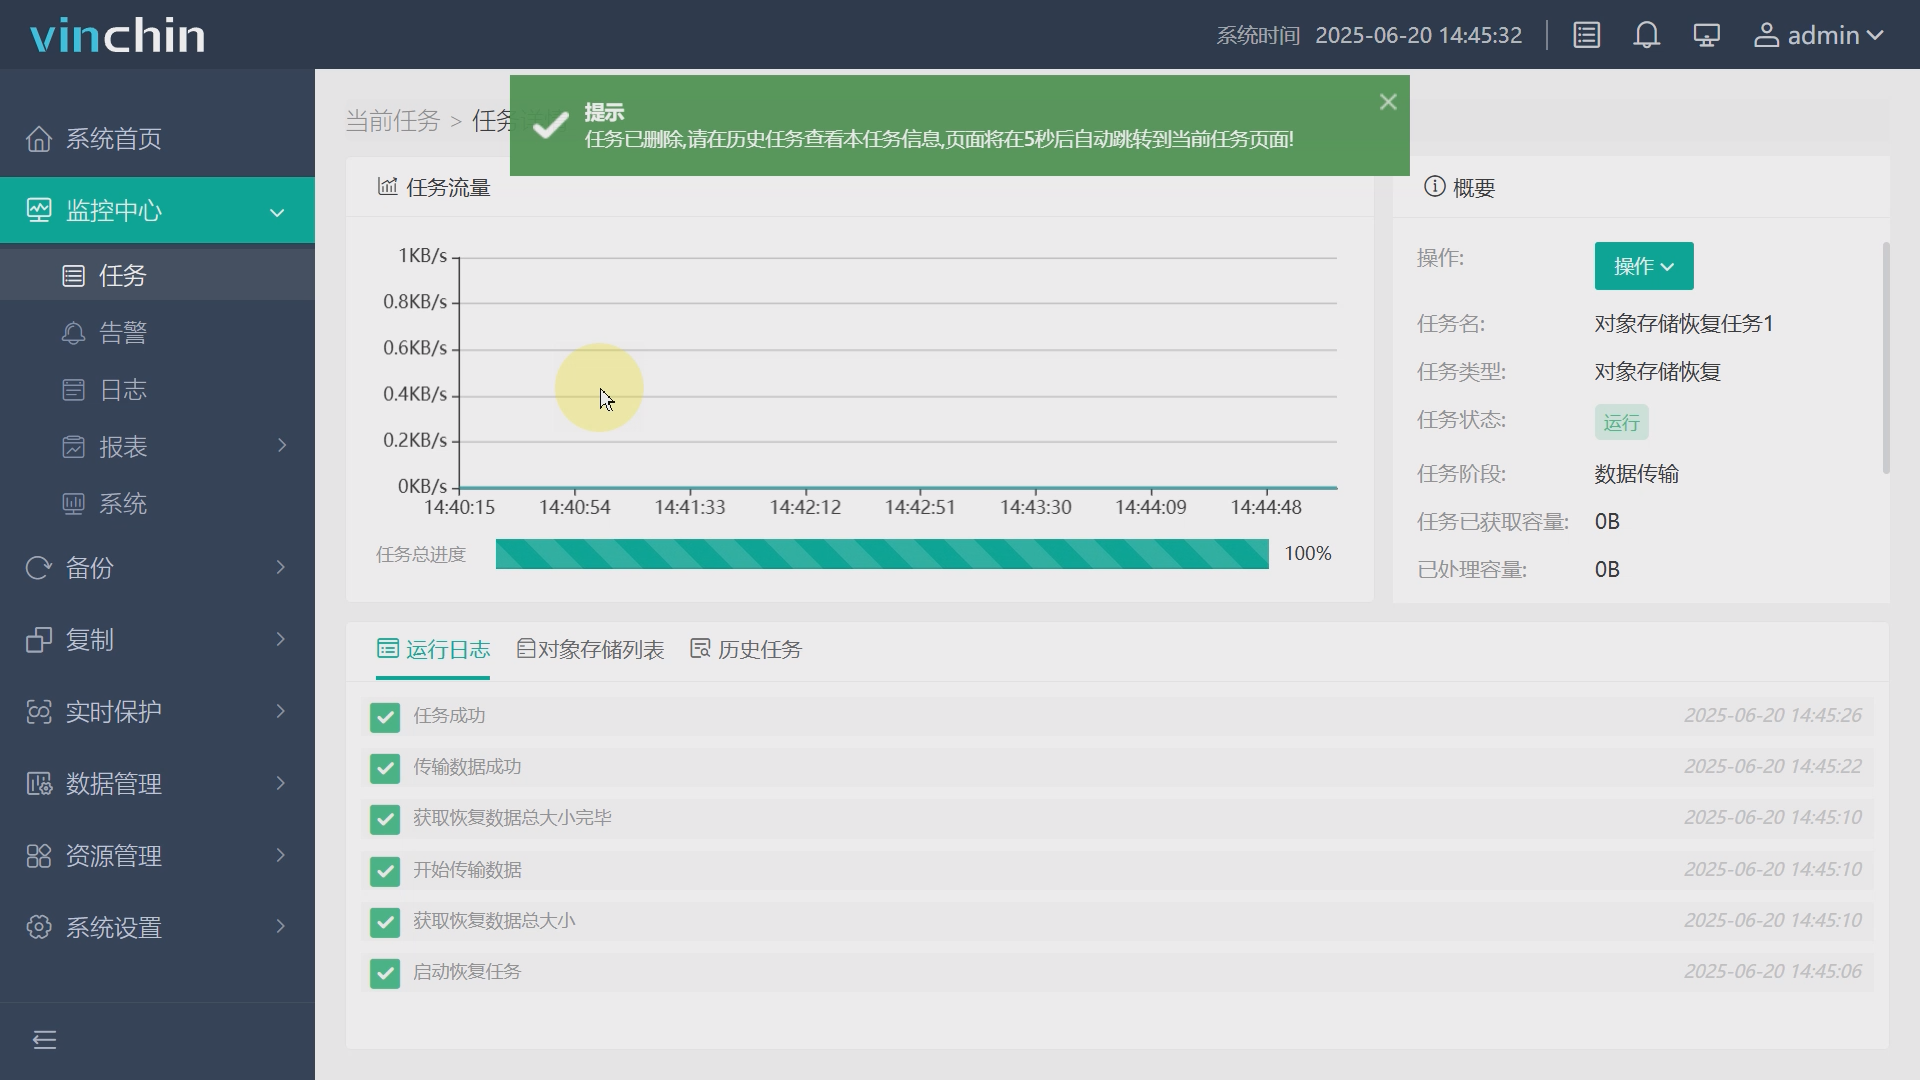This screenshot has height=1080, width=1920.
Task: Open 告警 alerts in sidebar
Action: point(122,333)
